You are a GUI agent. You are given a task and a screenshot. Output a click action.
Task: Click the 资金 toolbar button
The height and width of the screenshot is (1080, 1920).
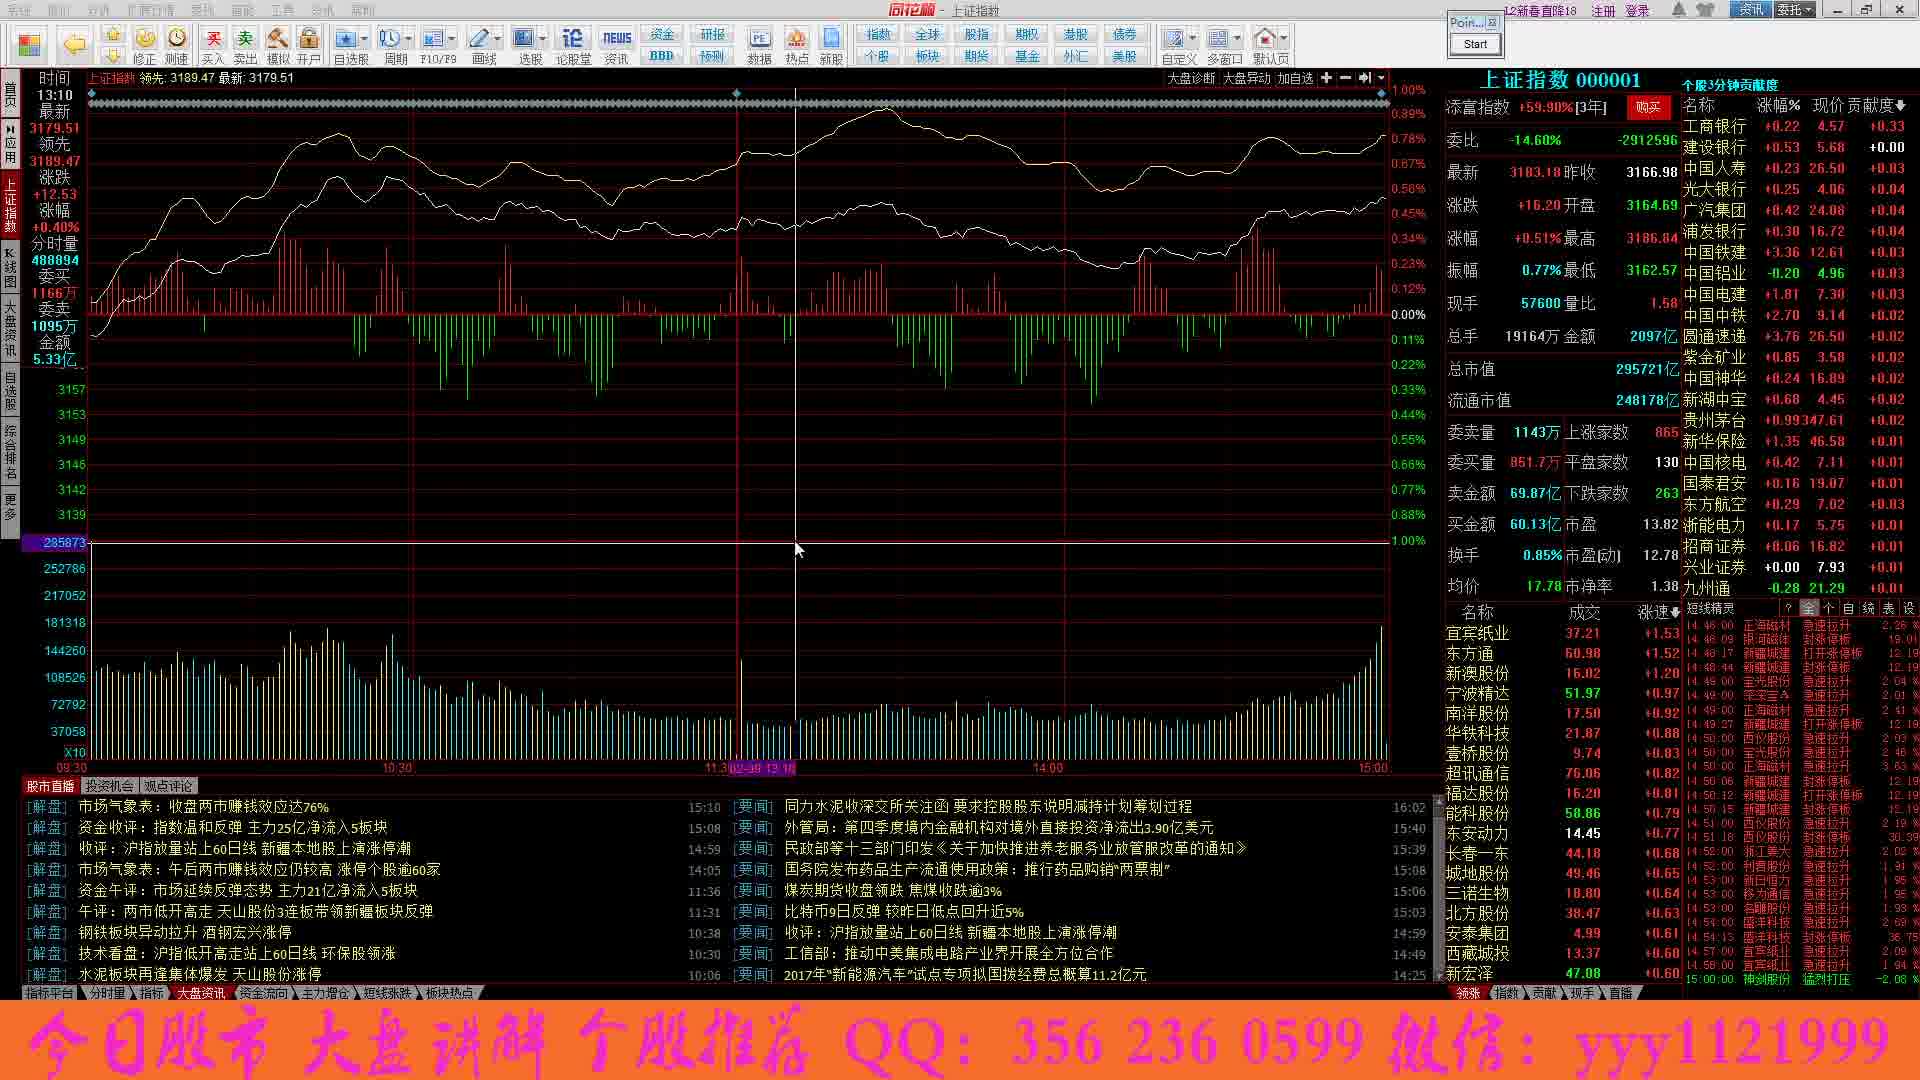pyautogui.click(x=662, y=34)
